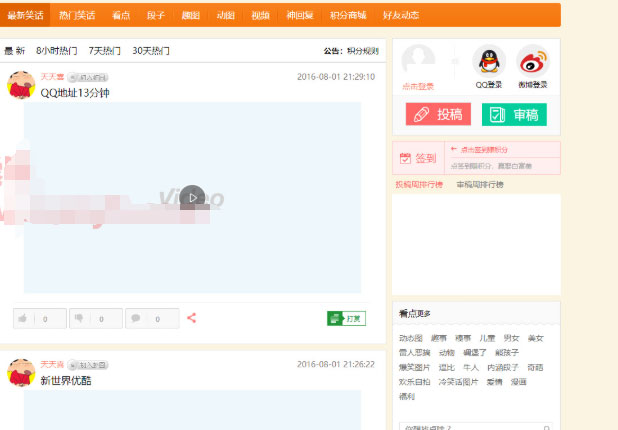
Task: Click the green 打赏 reward button
Action: point(346,319)
